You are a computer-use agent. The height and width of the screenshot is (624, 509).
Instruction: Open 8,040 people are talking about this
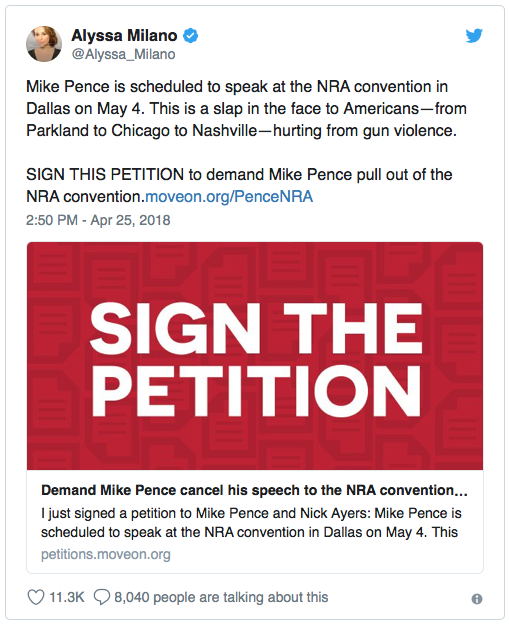[x=221, y=597]
